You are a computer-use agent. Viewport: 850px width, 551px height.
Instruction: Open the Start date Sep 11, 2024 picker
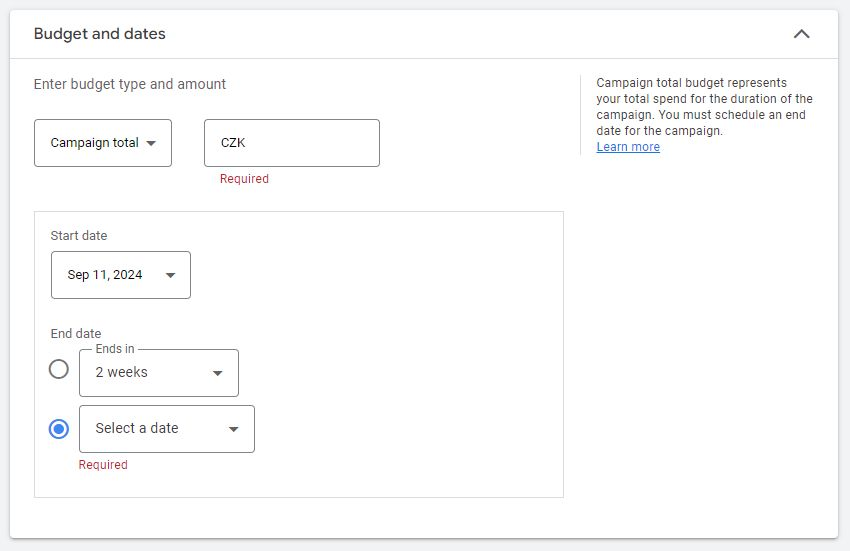coord(120,275)
